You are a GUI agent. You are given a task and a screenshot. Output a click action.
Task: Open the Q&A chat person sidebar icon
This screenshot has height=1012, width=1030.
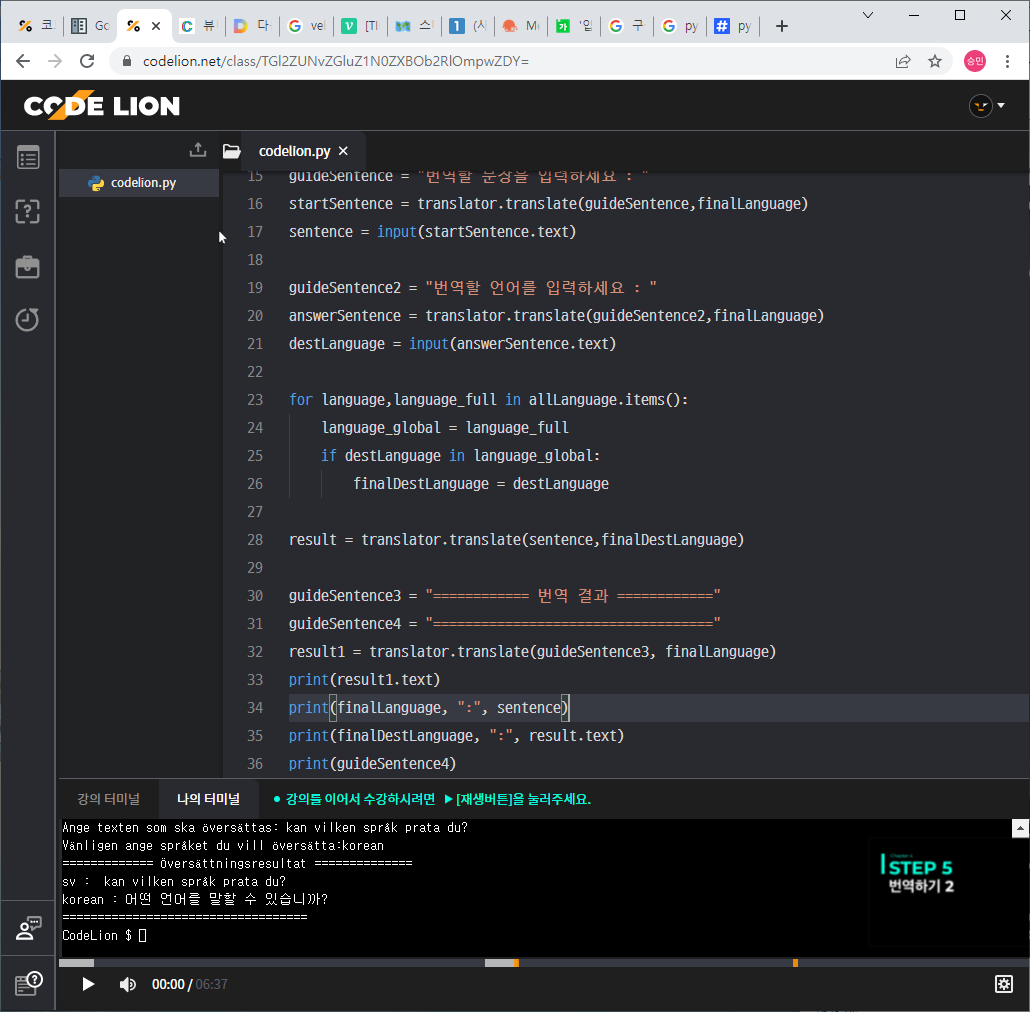tap(28, 928)
